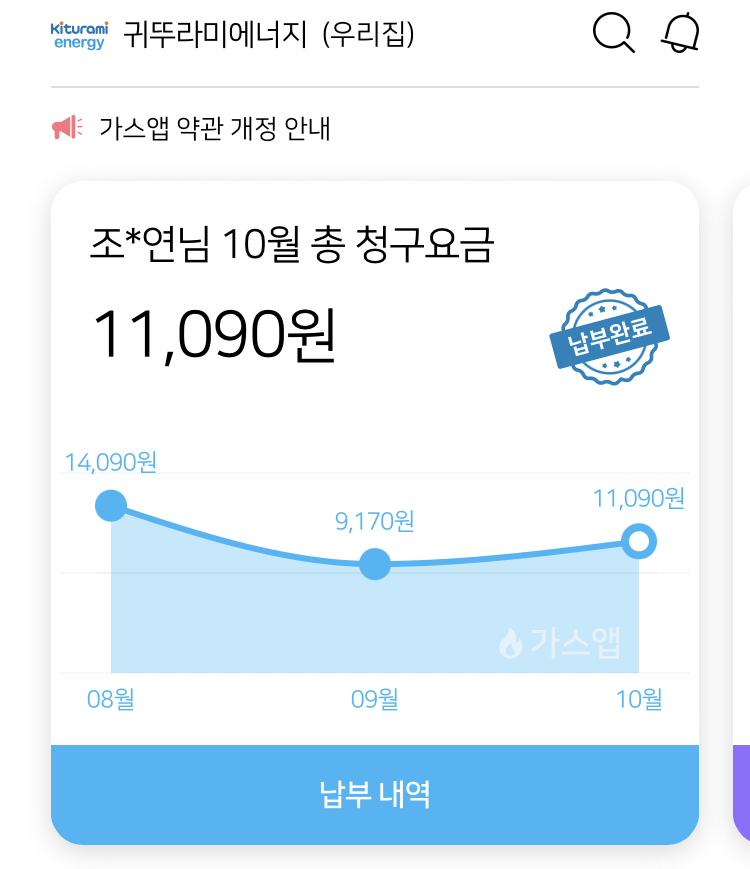Tap the 10월 axis label
The width and height of the screenshot is (750, 869).
tap(639, 699)
